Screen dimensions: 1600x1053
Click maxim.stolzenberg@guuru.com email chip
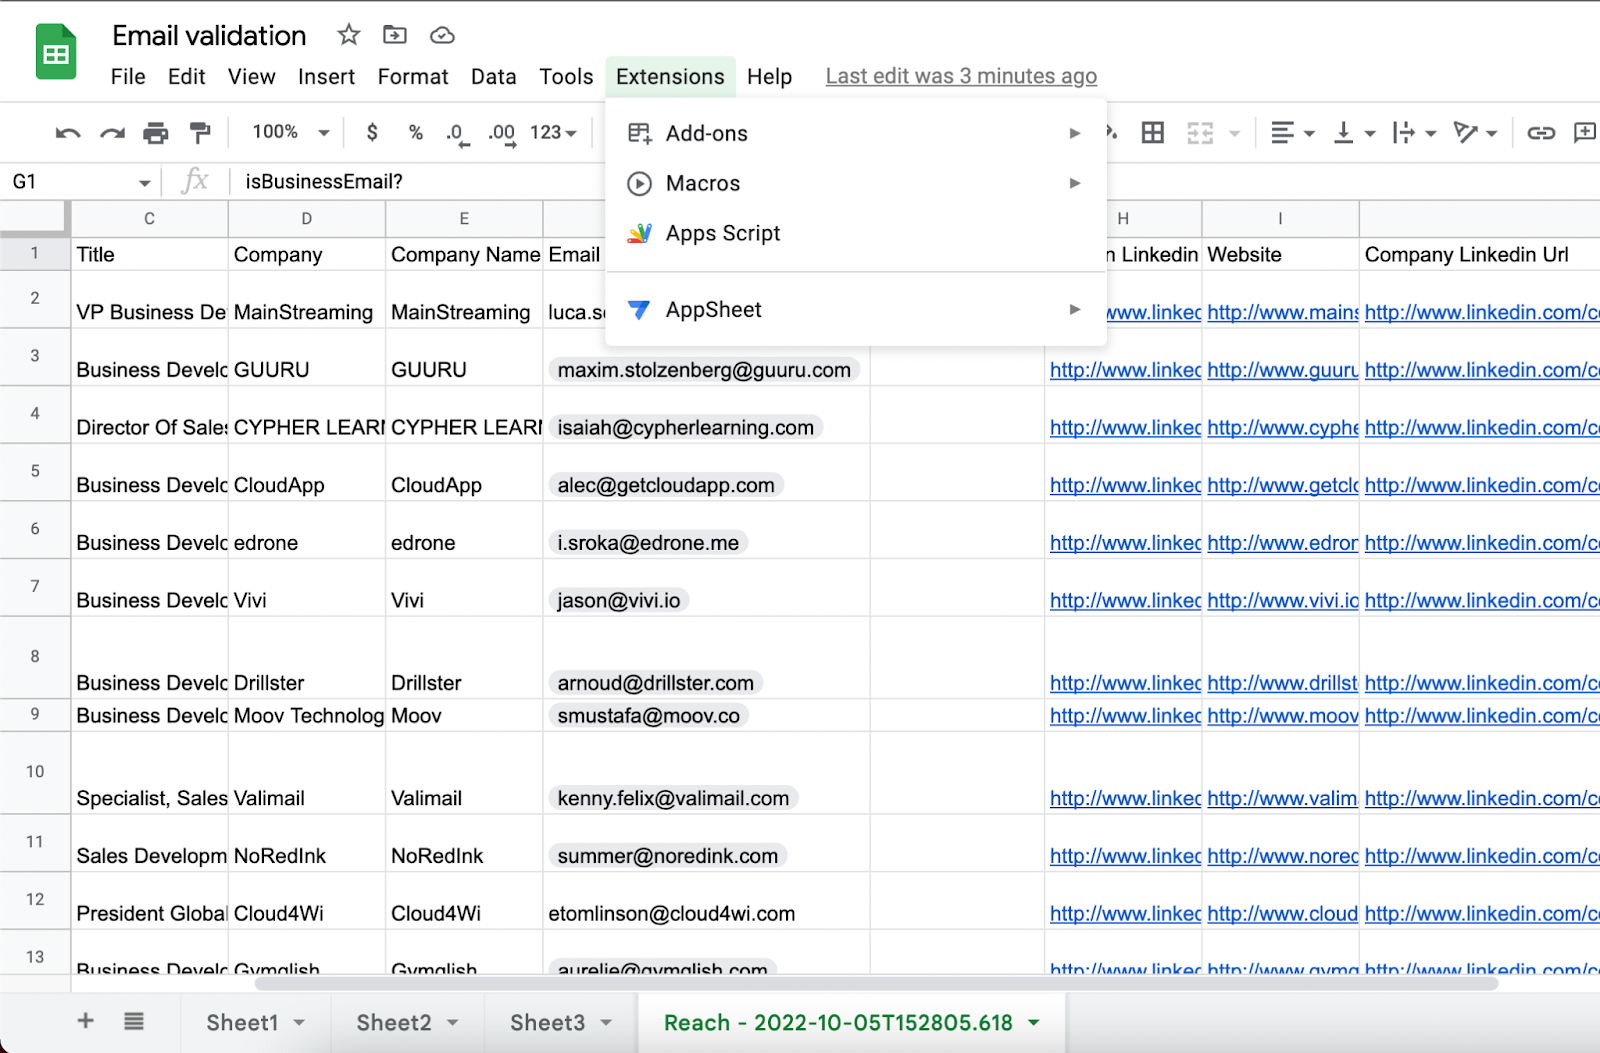(x=704, y=370)
